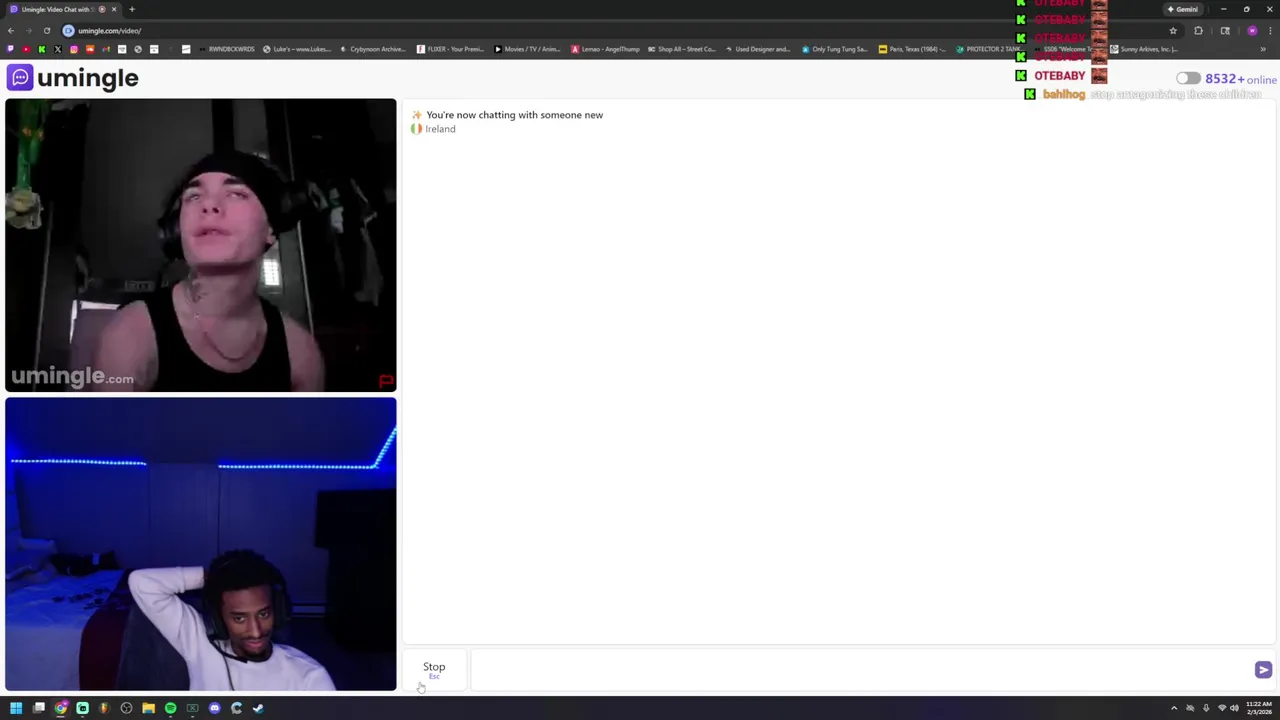Image resolution: width=1280 pixels, height=720 pixels.
Task: Click the 'Ireland' country text in chat
Action: (x=440, y=129)
